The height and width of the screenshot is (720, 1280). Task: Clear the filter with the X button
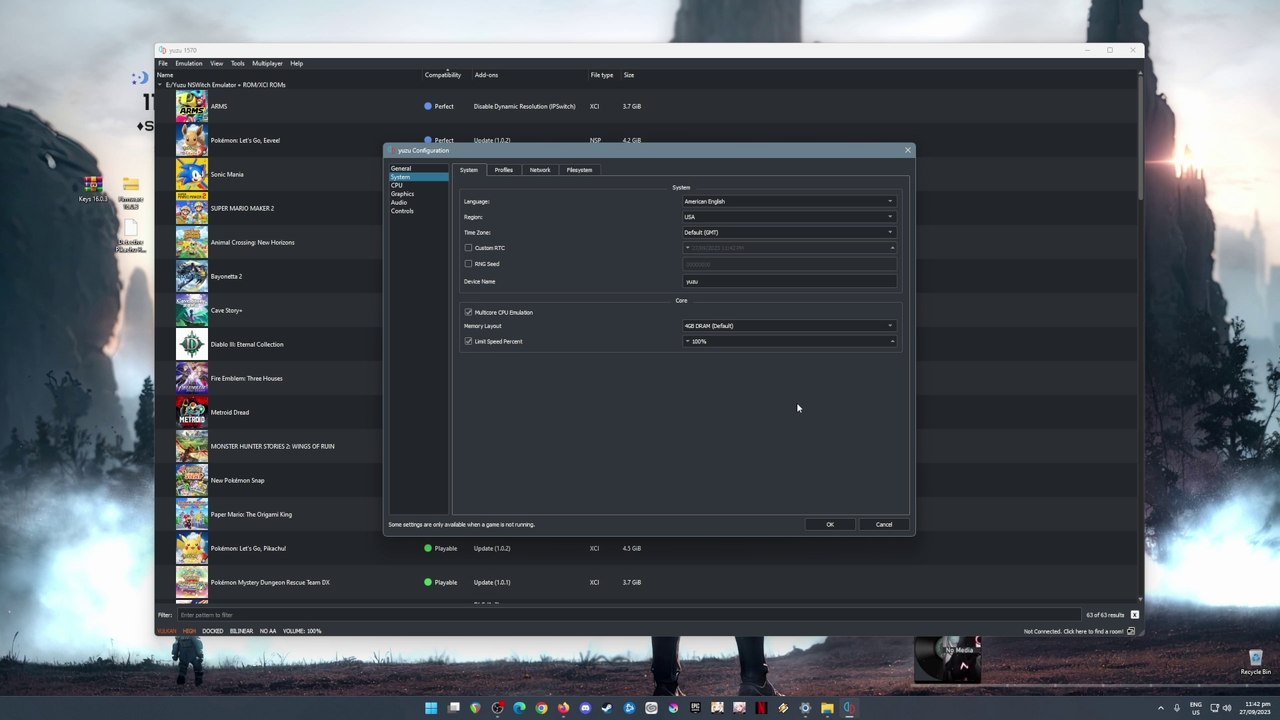[x=1134, y=615]
